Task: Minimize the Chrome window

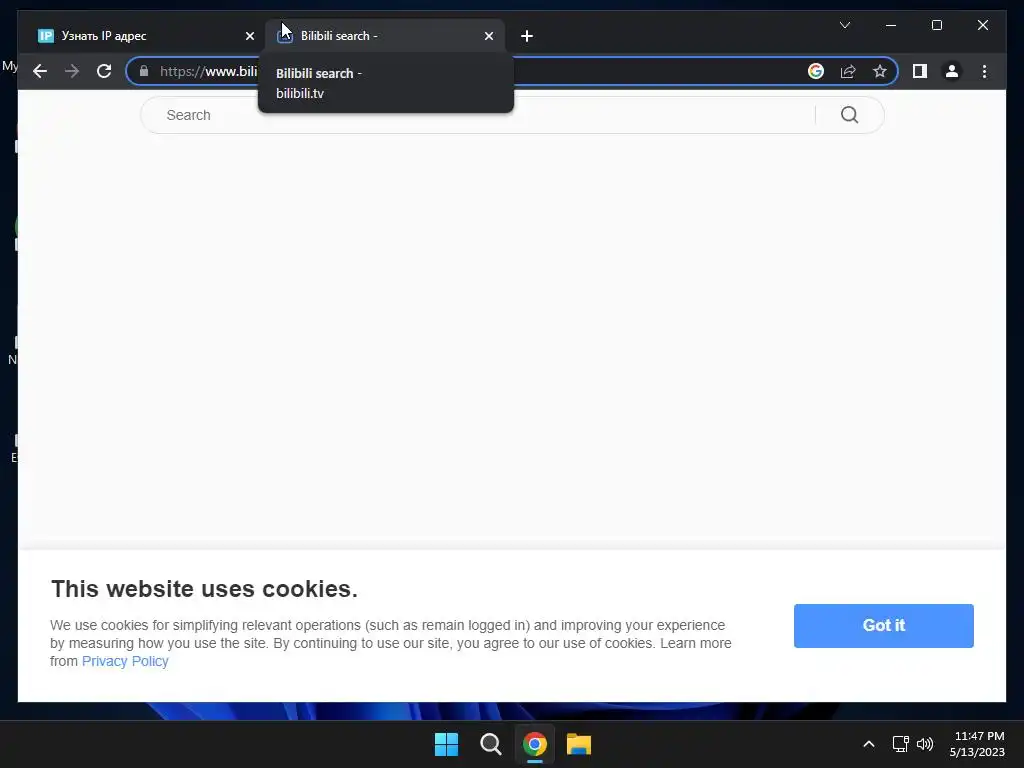Action: point(891,25)
